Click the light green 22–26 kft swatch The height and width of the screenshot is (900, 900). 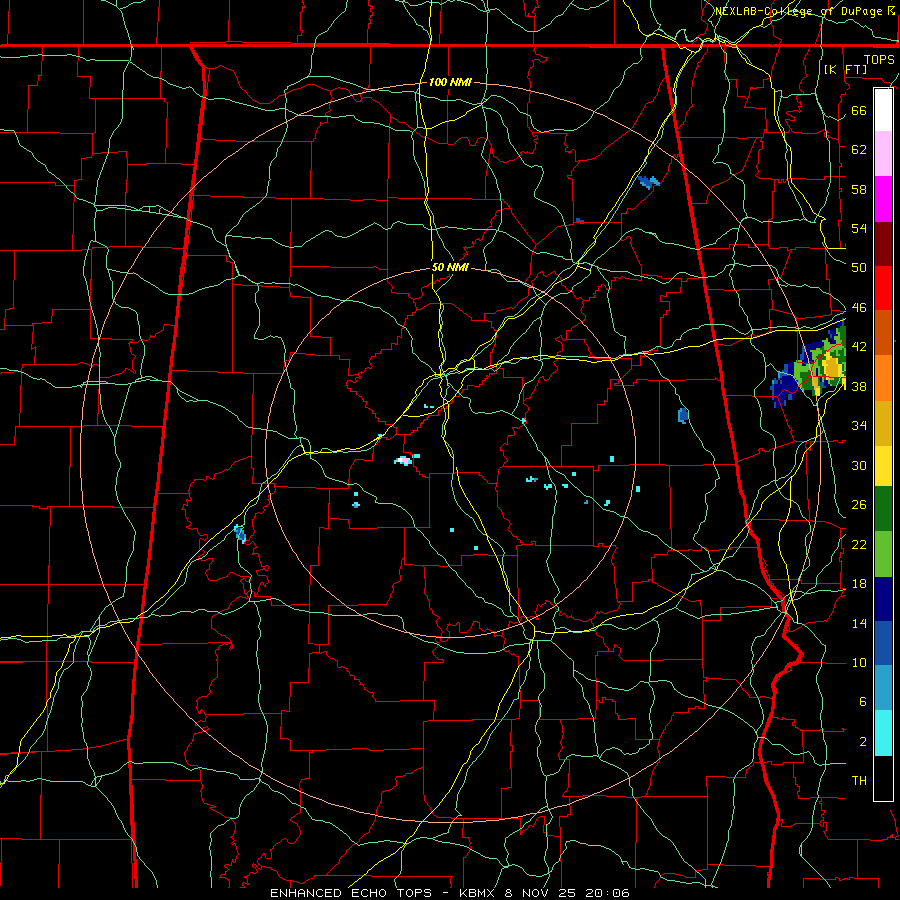(x=883, y=554)
